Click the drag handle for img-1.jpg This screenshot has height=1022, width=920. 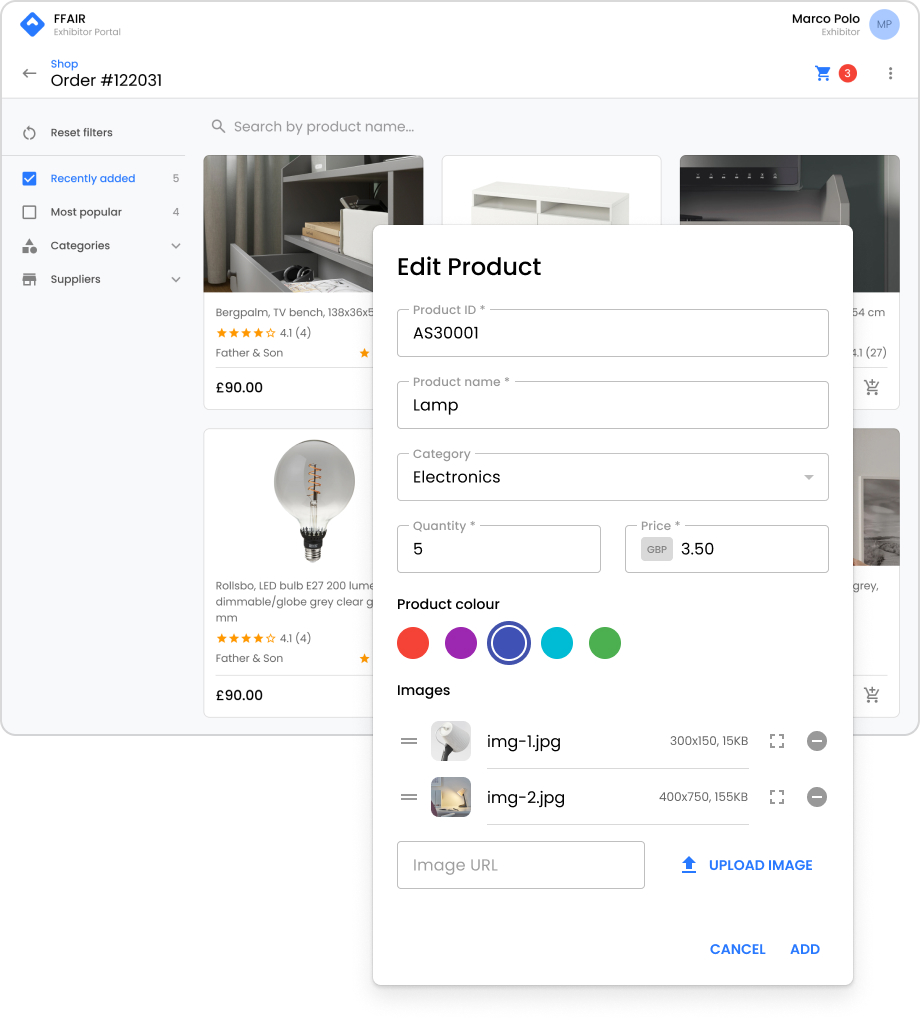coord(409,741)
